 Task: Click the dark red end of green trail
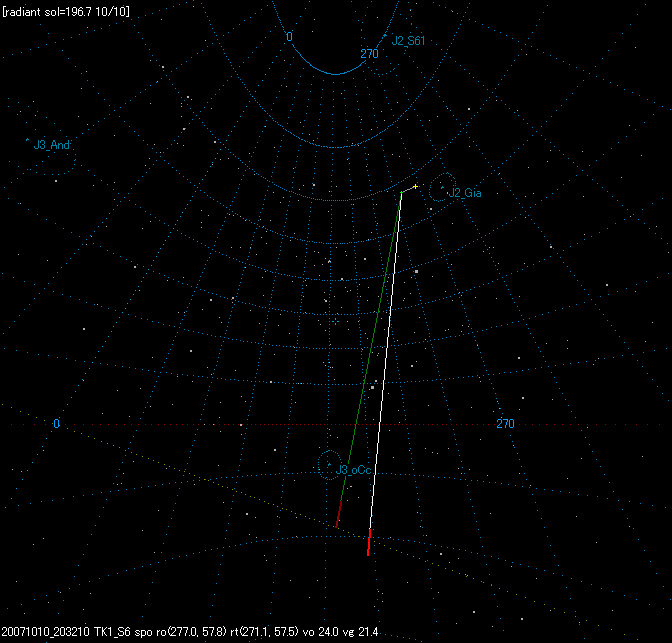339,514
